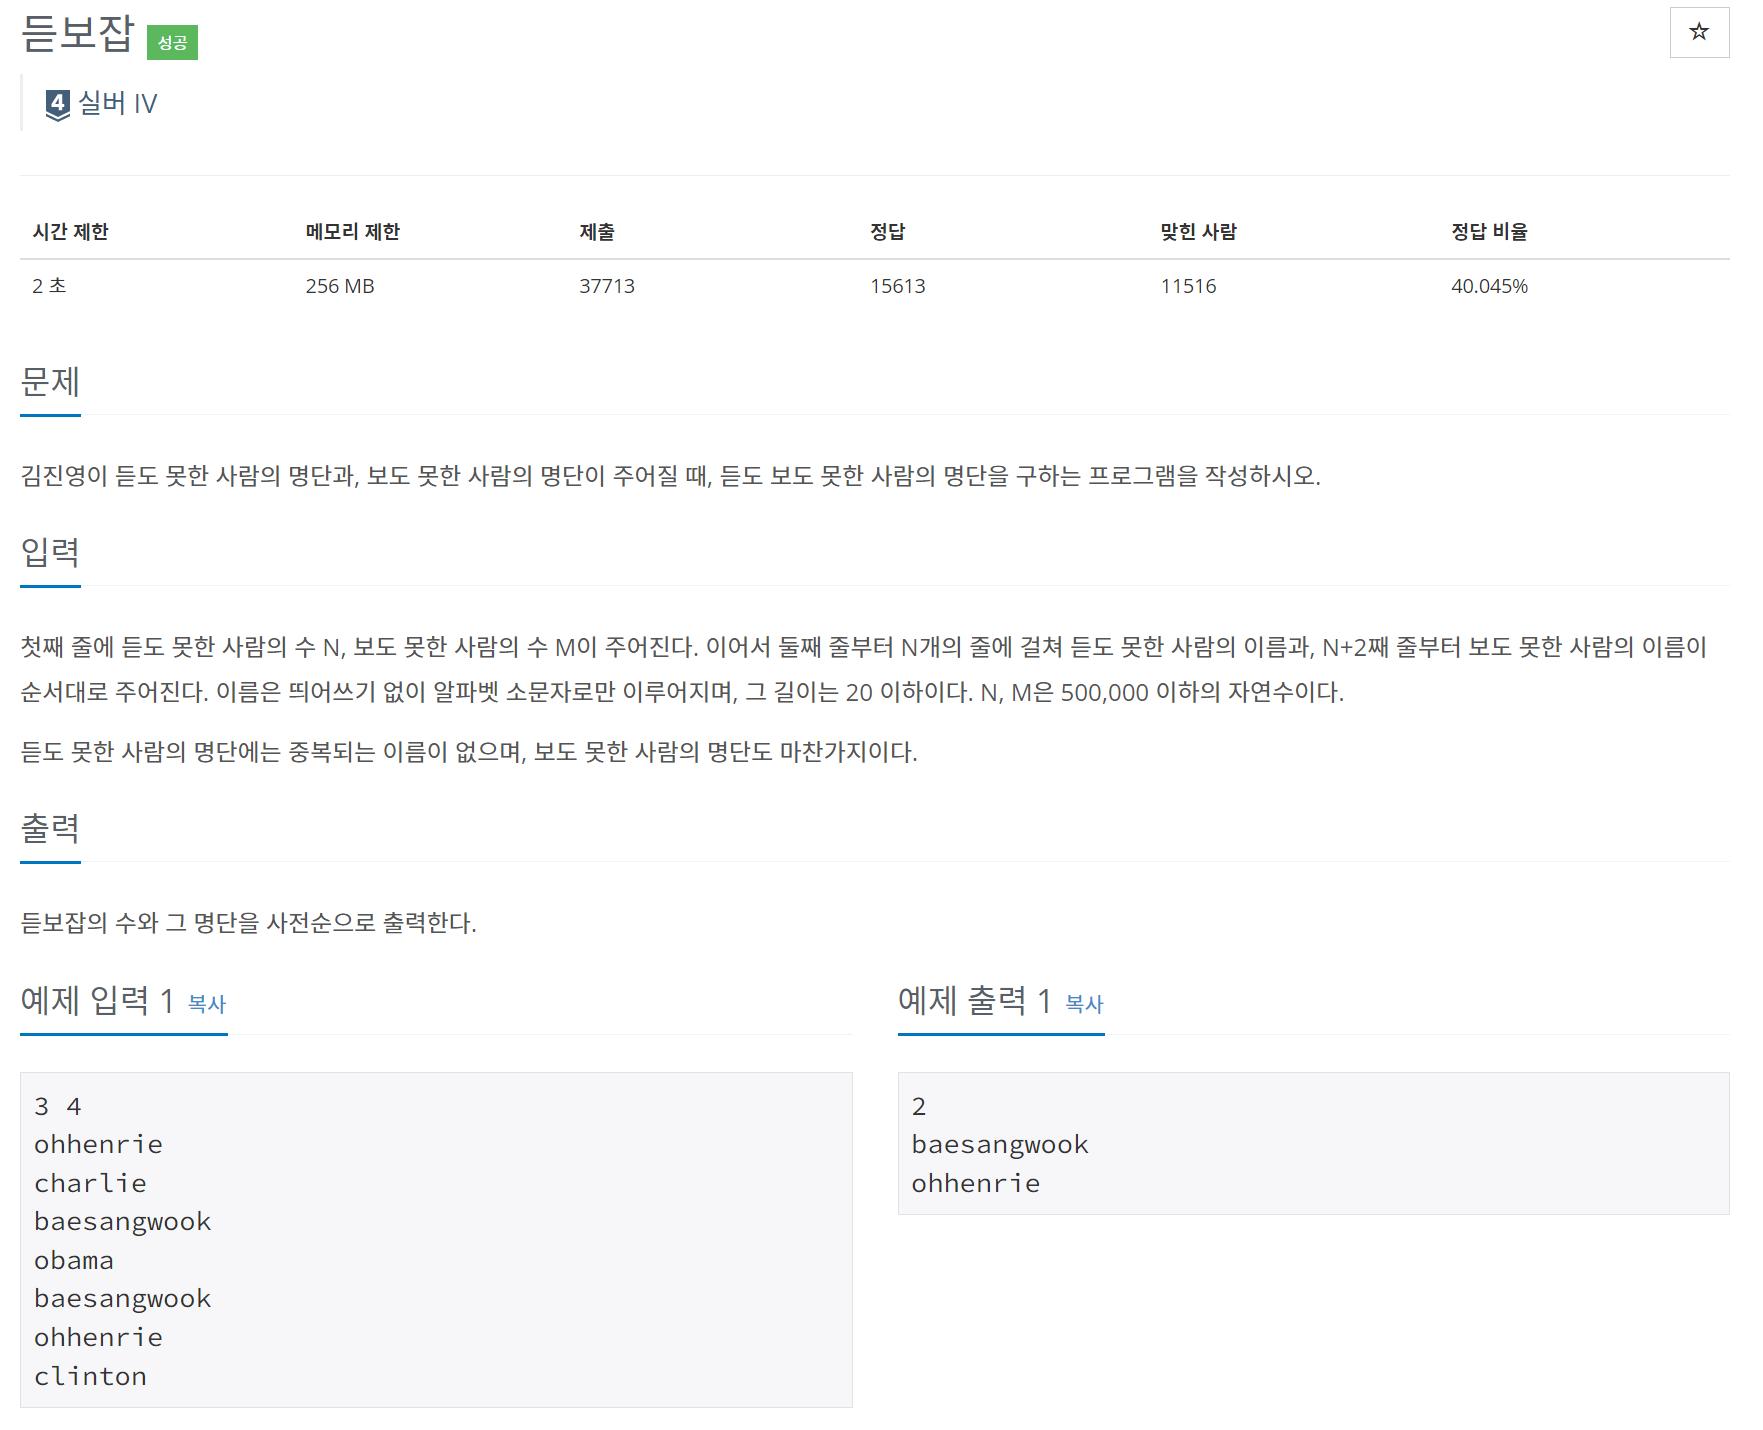Click the 예제 입력 1 heading
This screenshot has width=1763, height=1430.
(97, 1000)
